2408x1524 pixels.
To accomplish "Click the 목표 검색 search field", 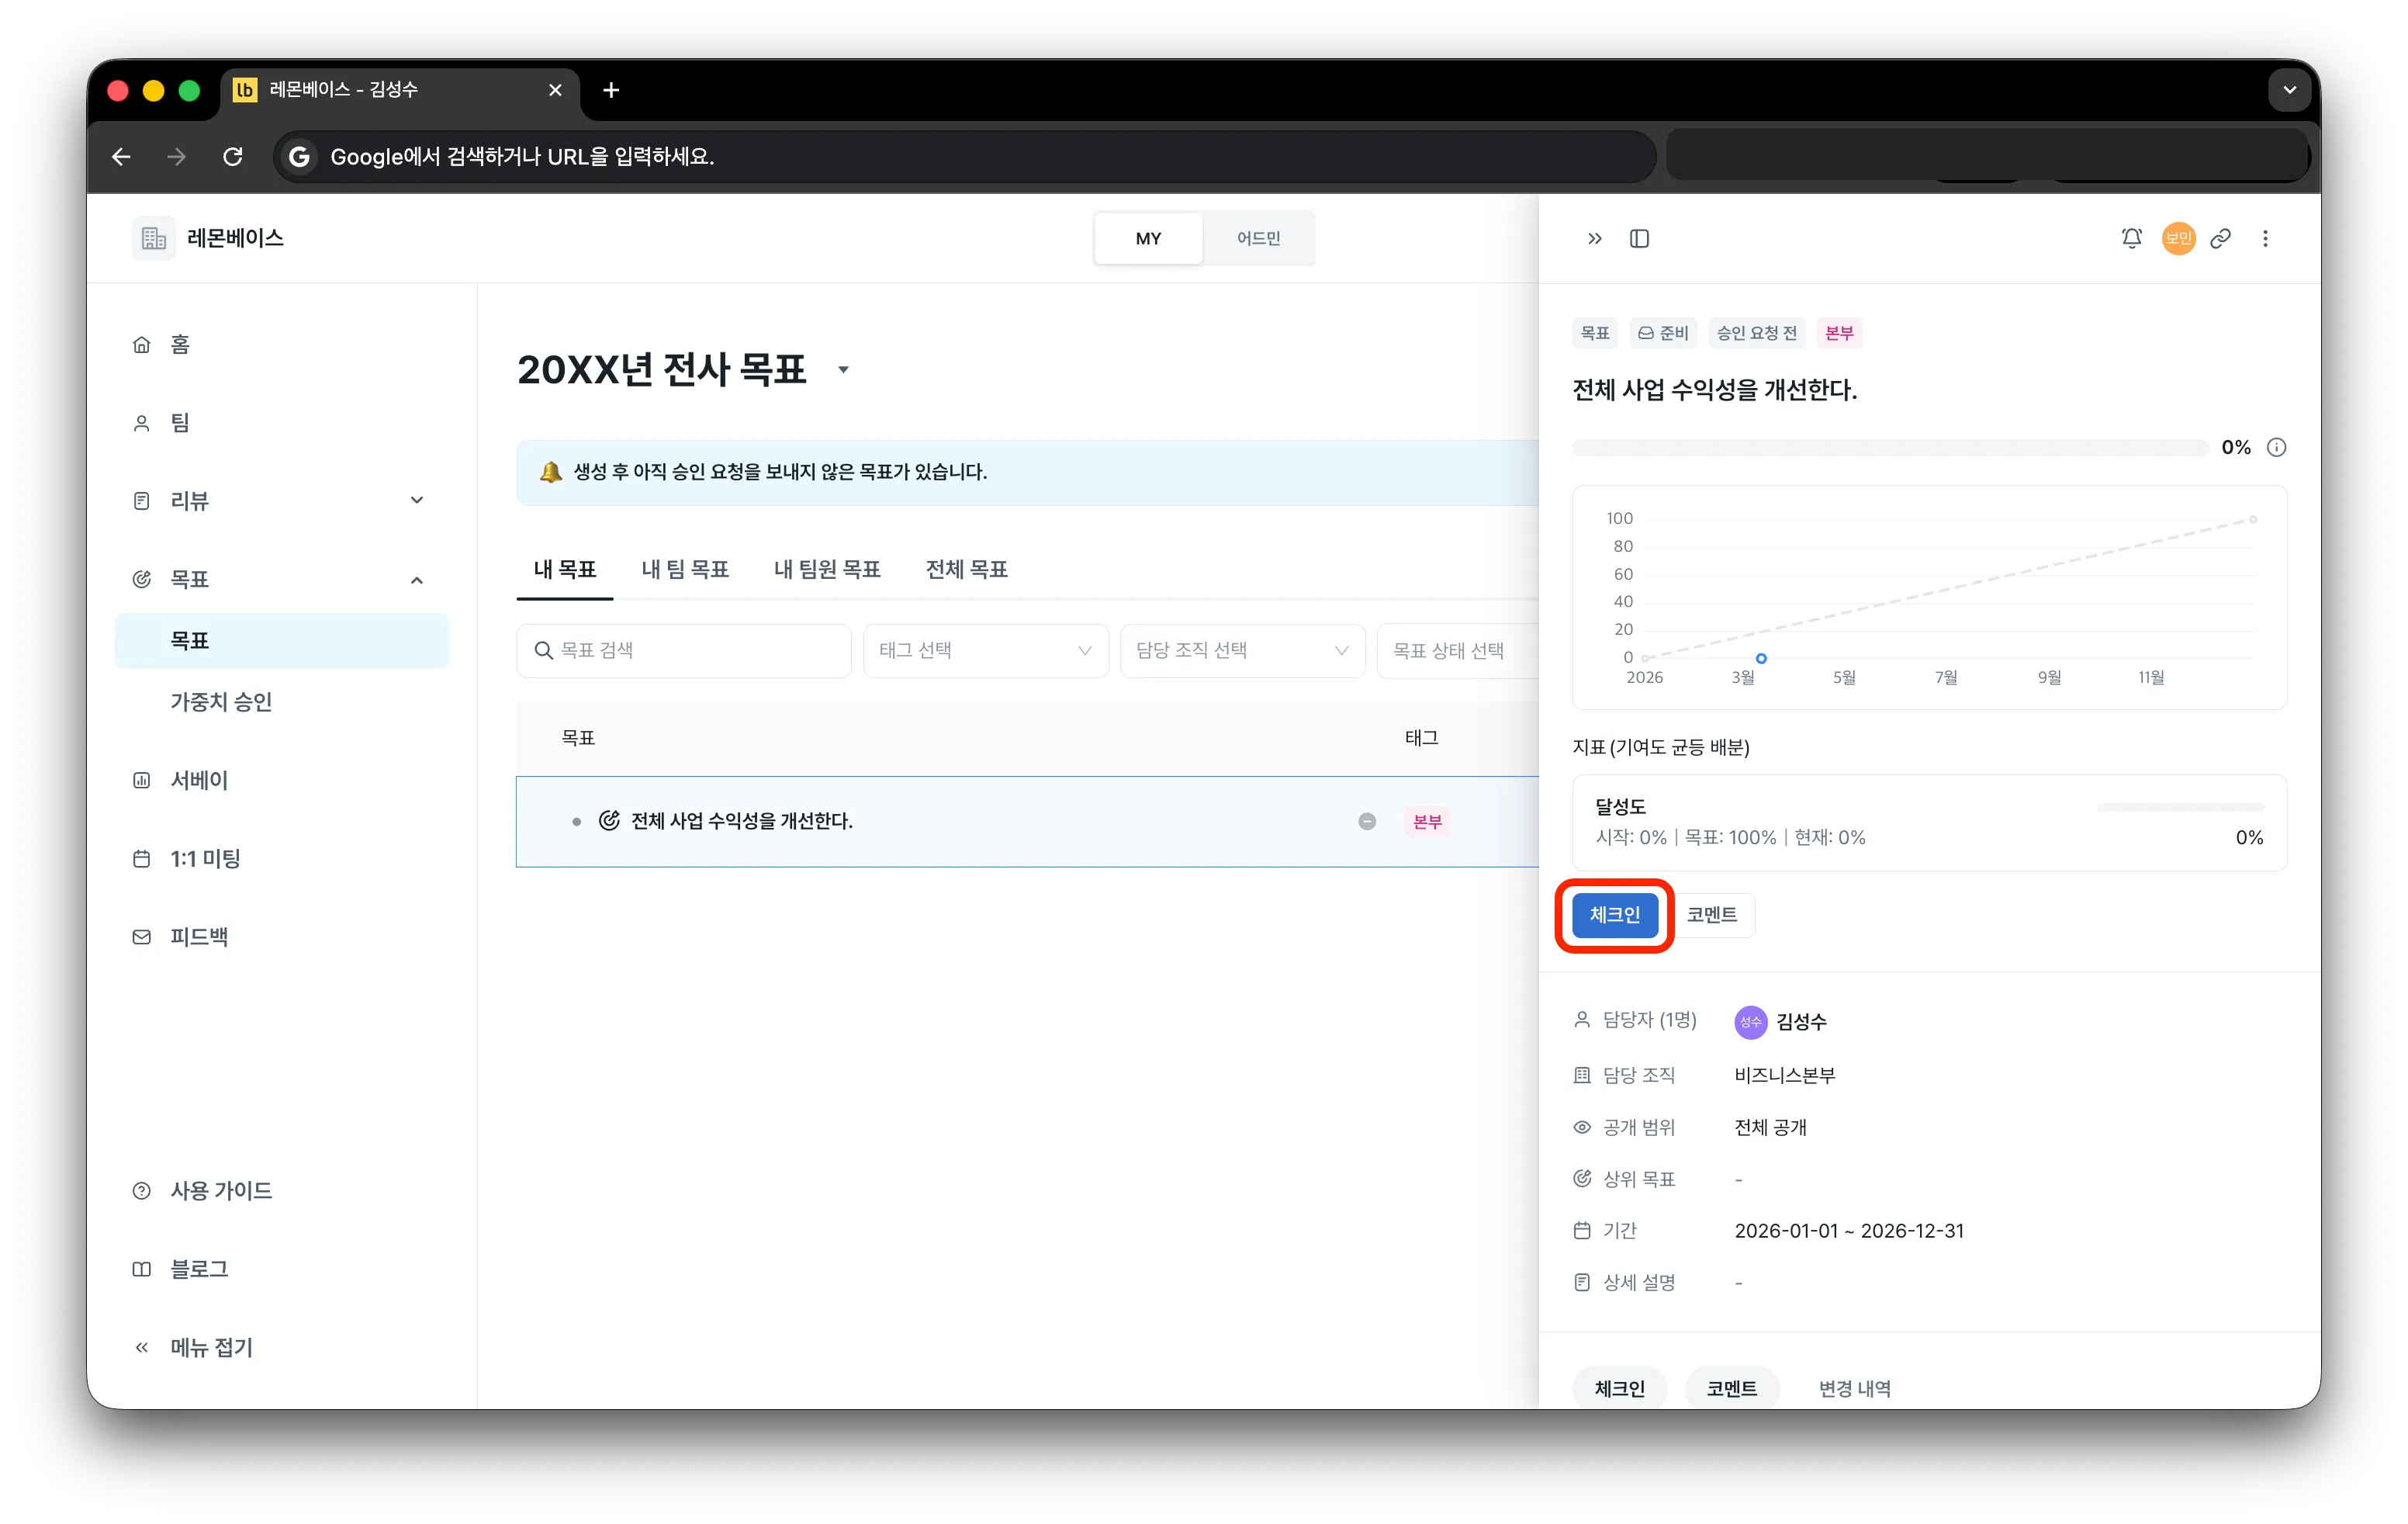I will (684, 650).
